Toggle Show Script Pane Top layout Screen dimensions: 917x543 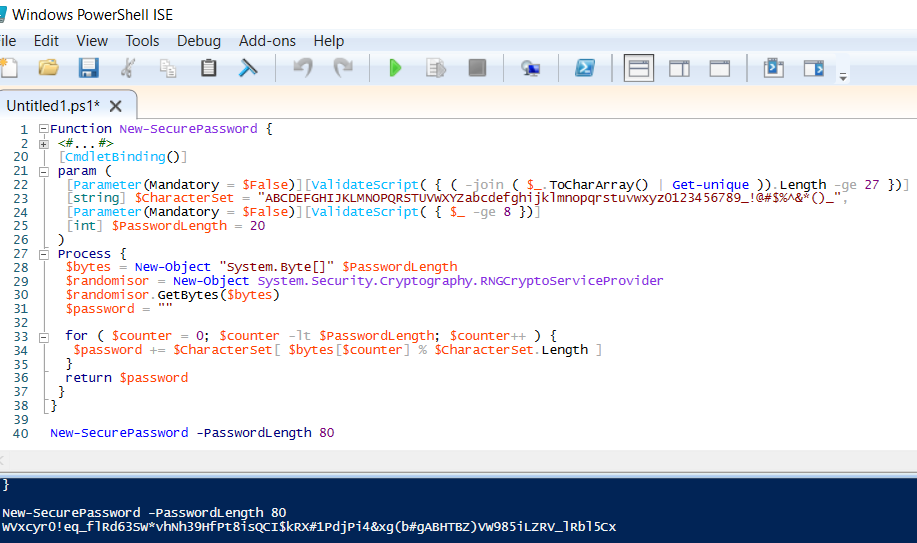639,68
